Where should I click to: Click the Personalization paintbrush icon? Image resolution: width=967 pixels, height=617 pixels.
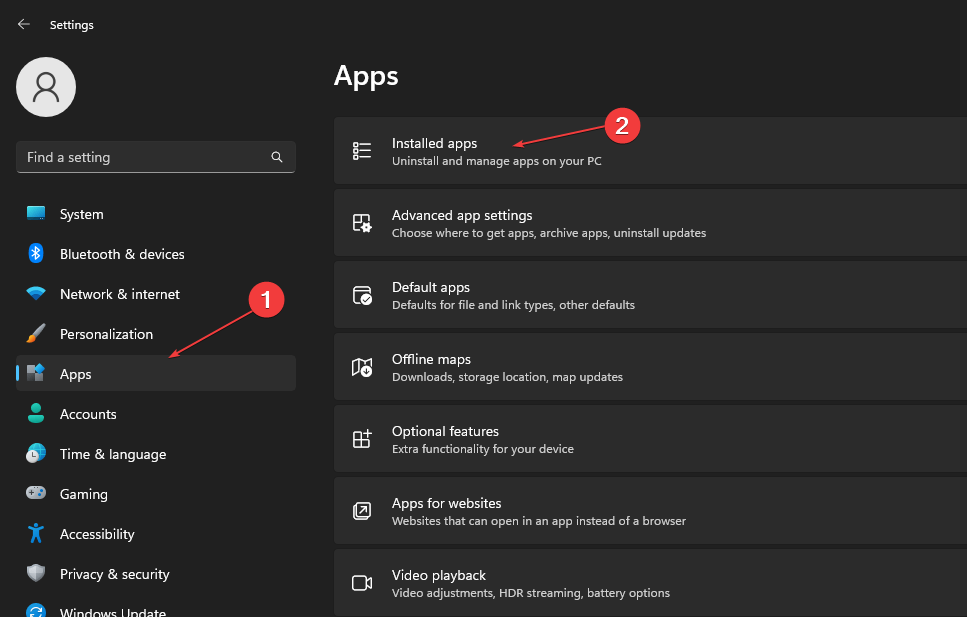point(36,334)
